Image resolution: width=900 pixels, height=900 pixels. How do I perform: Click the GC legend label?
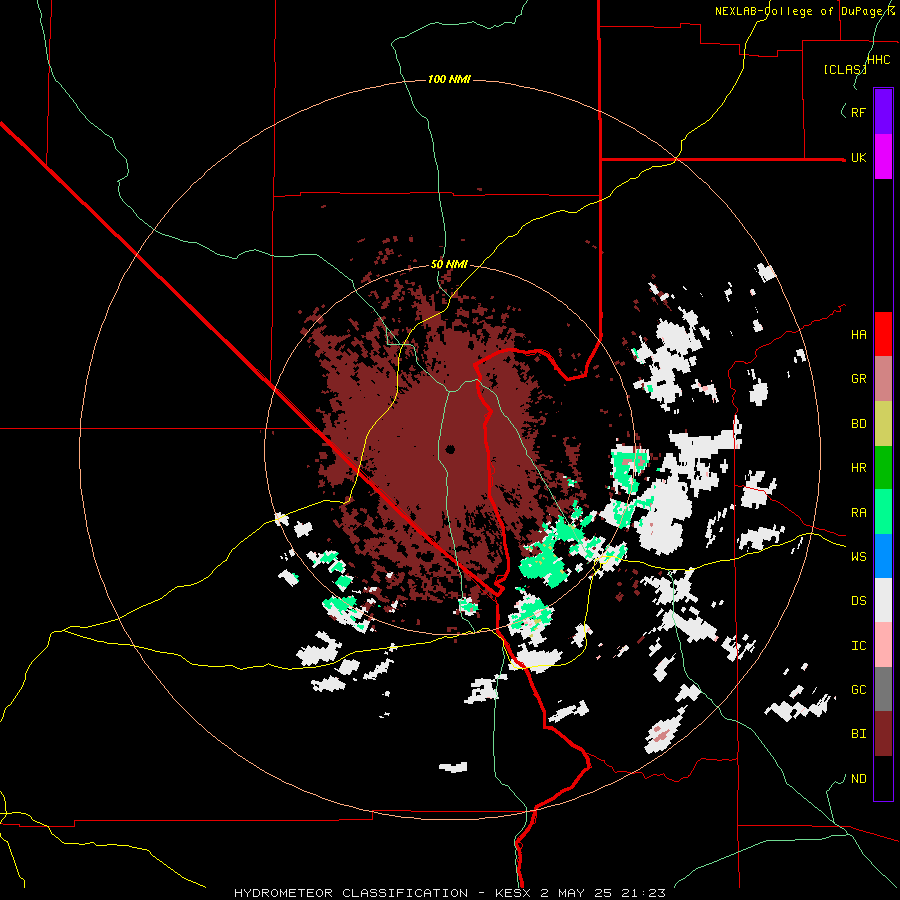click(x=858, y=690)
